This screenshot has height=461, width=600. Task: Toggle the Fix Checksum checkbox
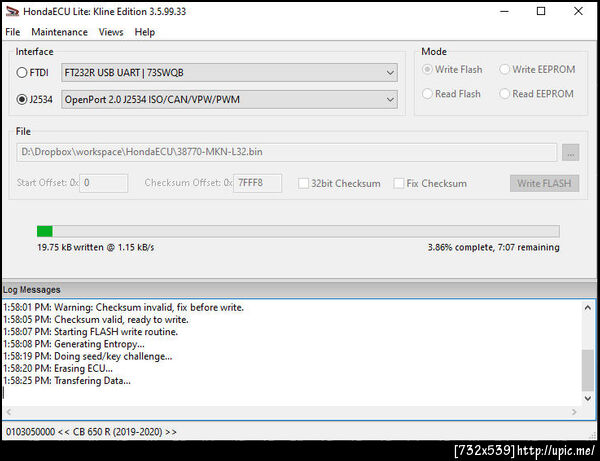(399, 184)
